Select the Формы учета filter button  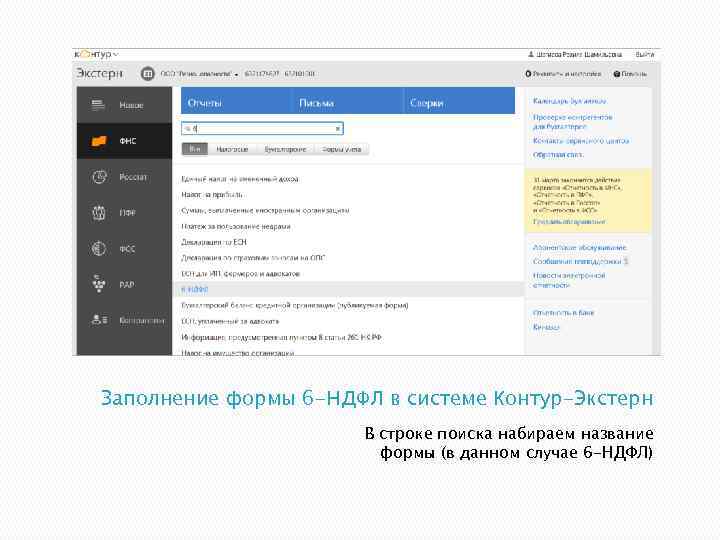point(342,149)
